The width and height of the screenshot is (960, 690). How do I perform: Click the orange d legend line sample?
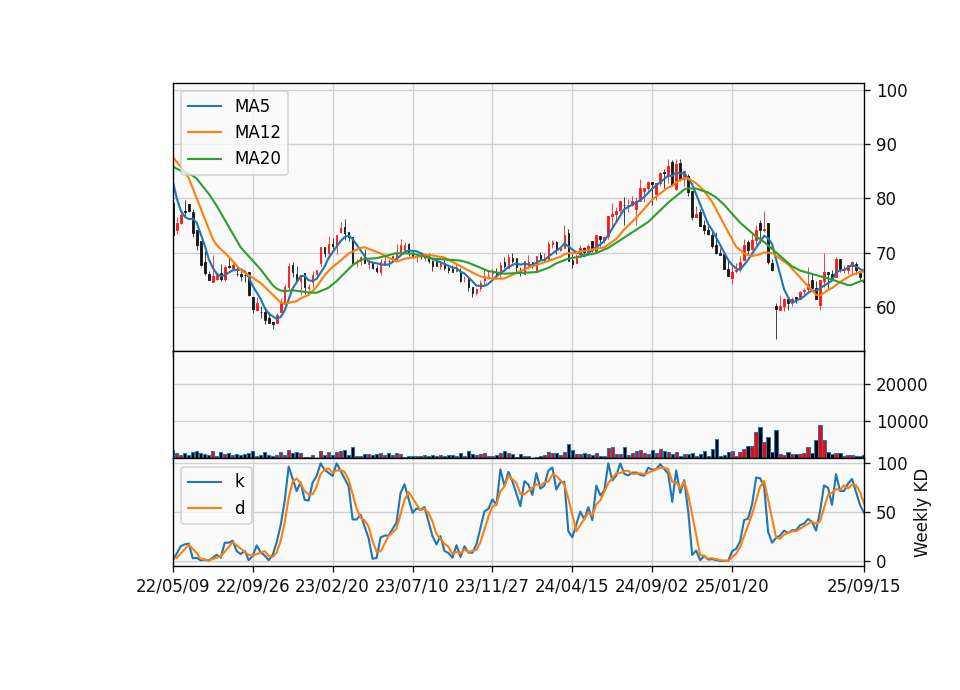pyautogui.click(x=204, y=508)
